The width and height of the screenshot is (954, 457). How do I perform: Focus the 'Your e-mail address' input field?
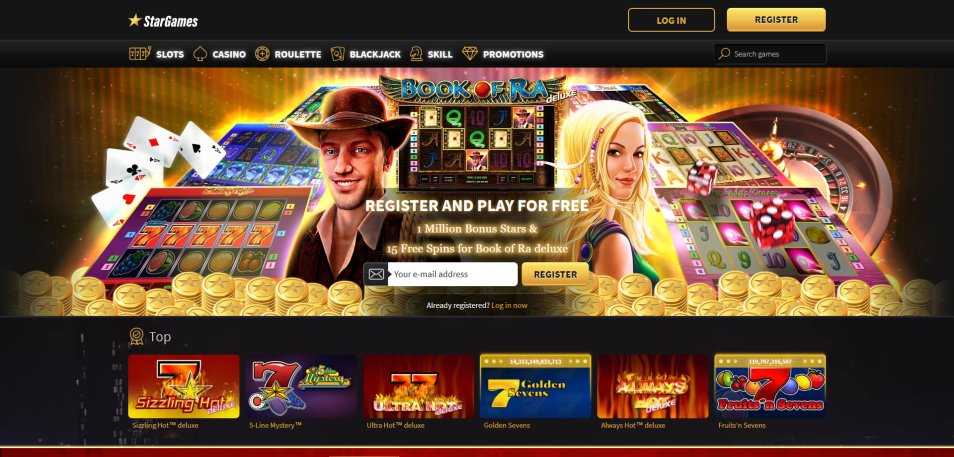[453, 274]
